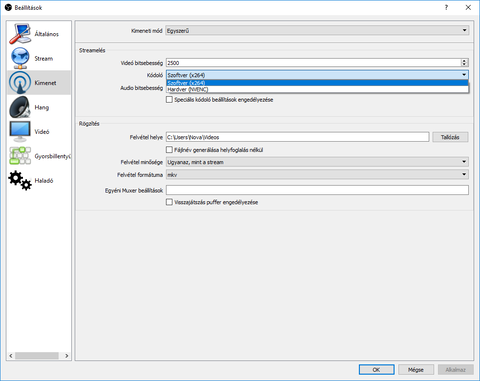
Task: Click the Felvétel helye path field
Action: coord(297,137)
